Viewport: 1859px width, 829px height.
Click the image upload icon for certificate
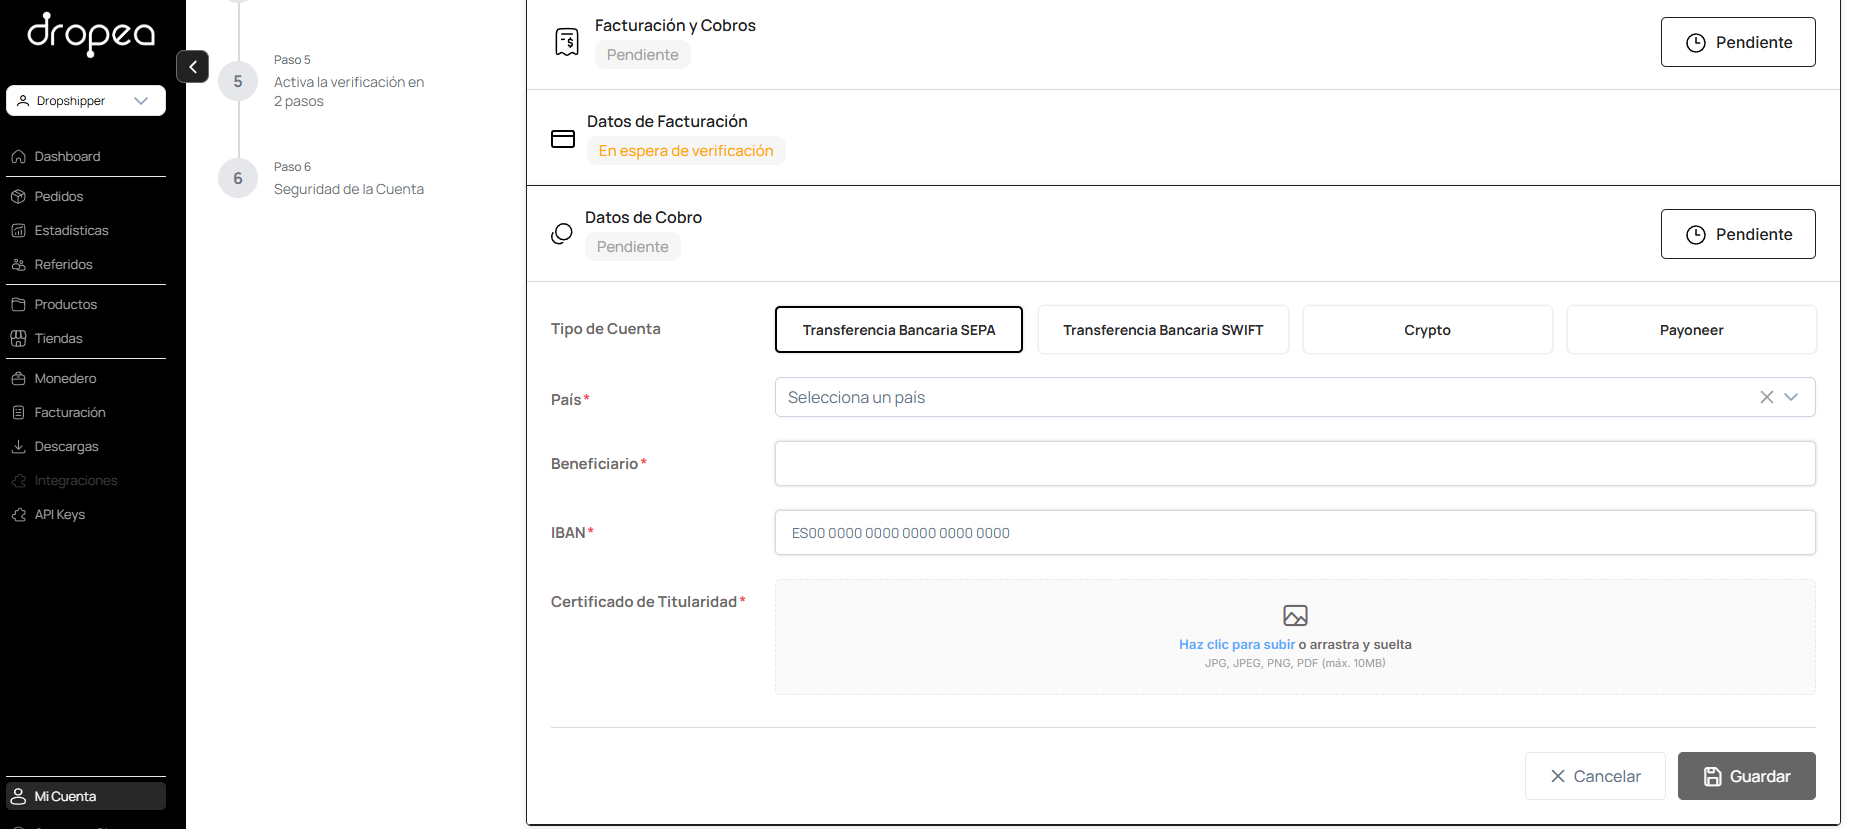pos(1295,616)
